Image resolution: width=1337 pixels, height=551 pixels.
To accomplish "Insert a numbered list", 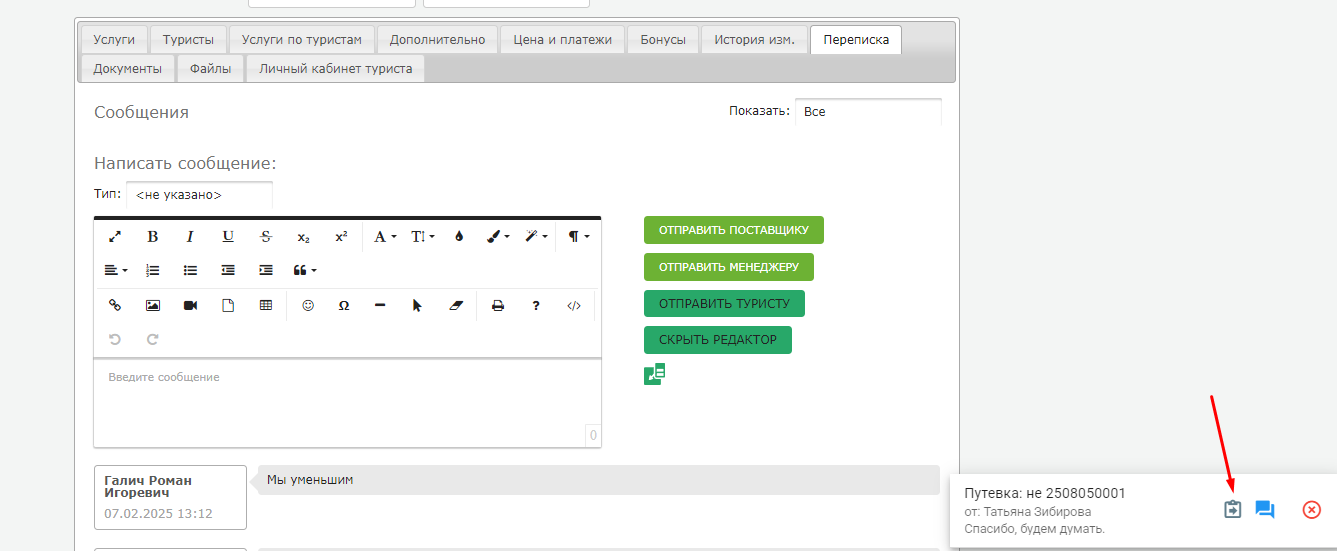I will point(153,270).
